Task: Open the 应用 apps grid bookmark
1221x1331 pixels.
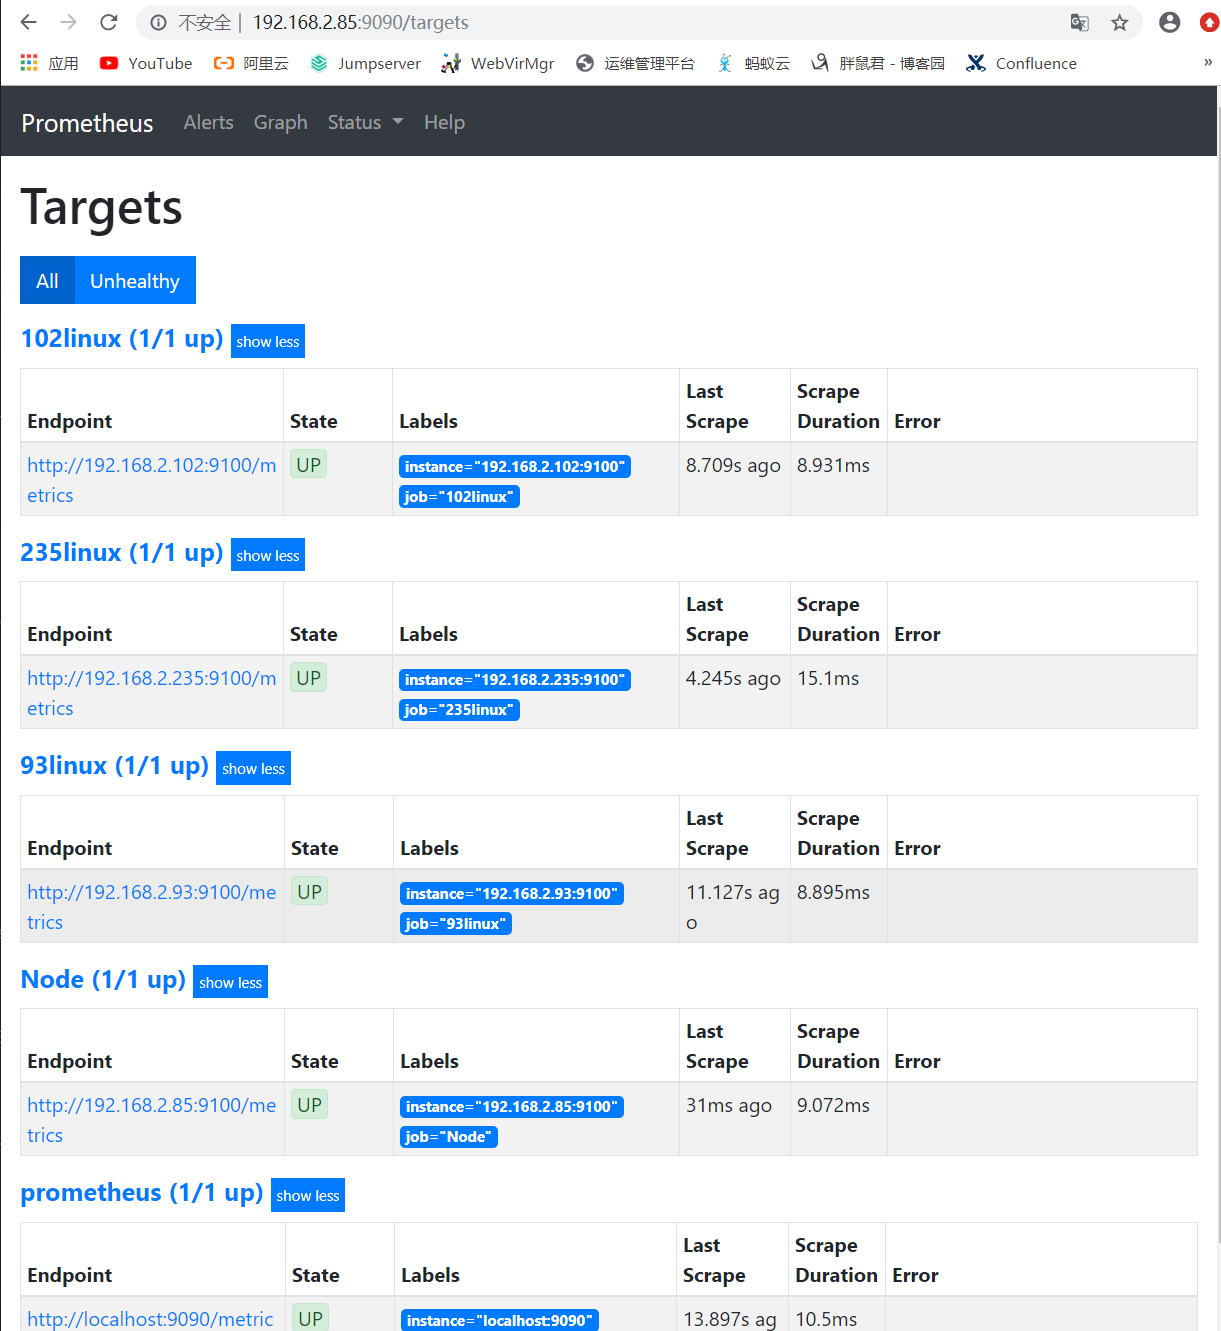Action: [49, 63]
